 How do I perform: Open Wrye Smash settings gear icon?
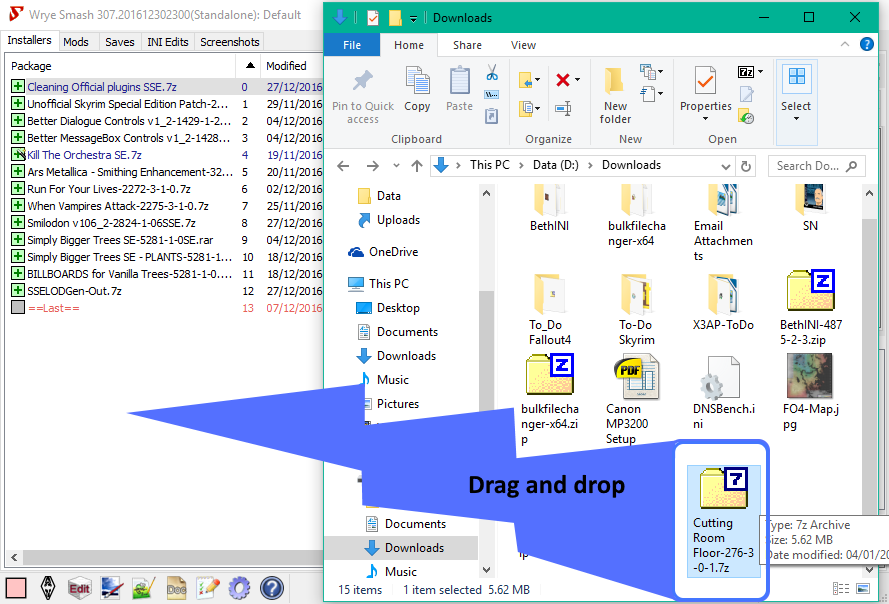click(239, 588)
